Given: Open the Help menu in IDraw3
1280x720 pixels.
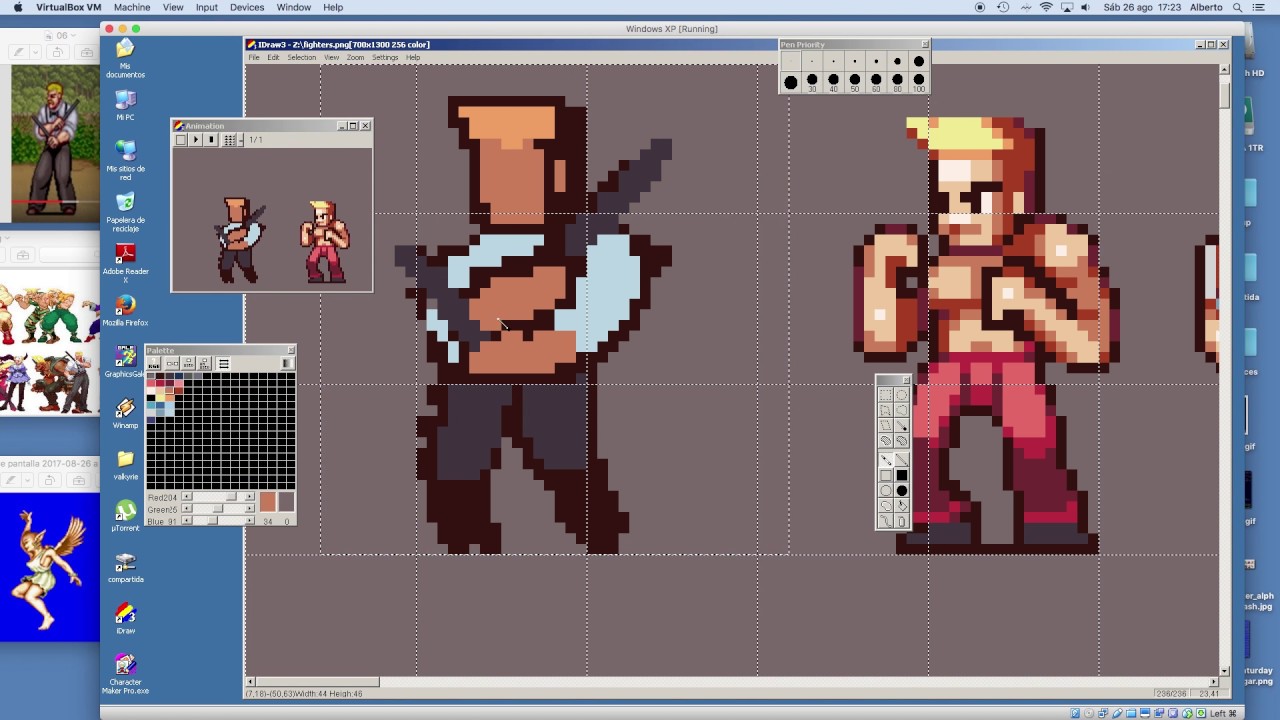Looking at the screenshot, I should 413,57.
